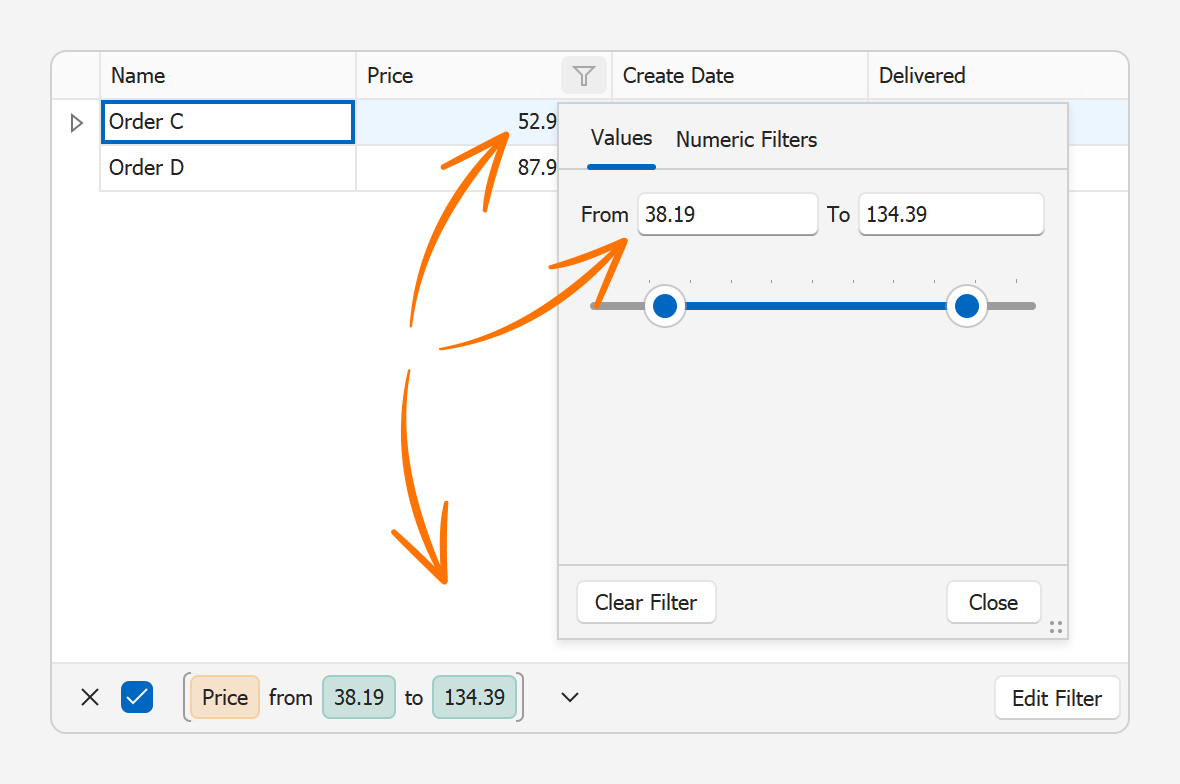Sort by the Name column header
Screen dimensions: 1180x784
pyautogui.click(x=228, y=76)
